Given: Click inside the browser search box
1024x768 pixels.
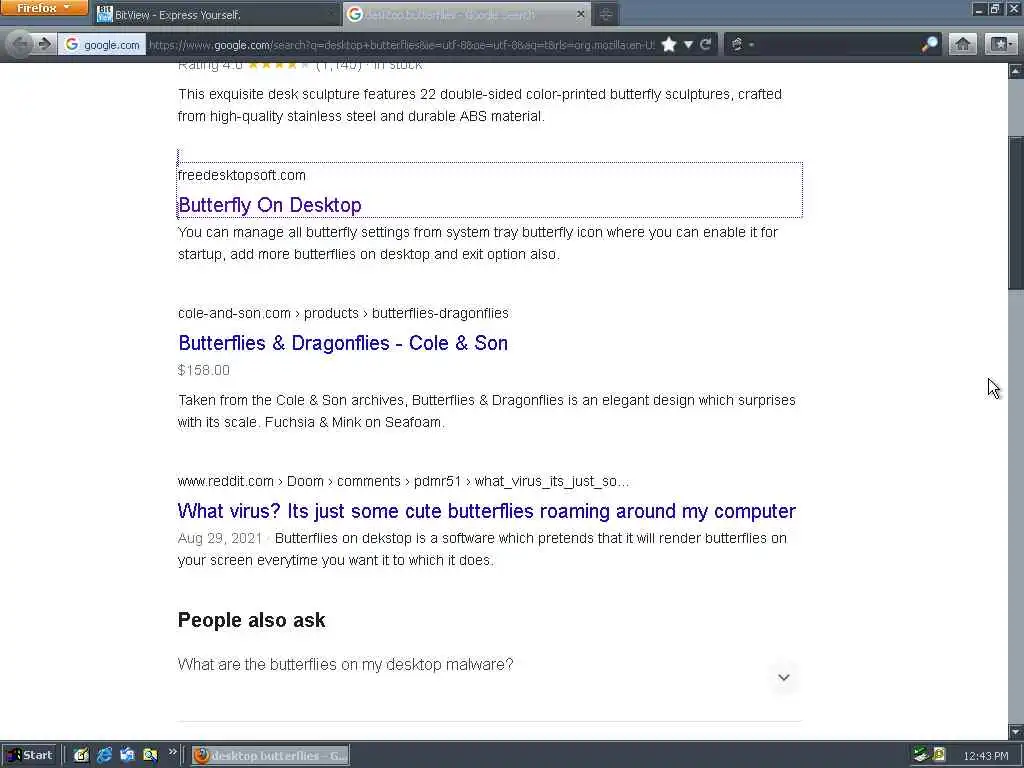Looking at the screenshot, I should [x=839, y=44].
